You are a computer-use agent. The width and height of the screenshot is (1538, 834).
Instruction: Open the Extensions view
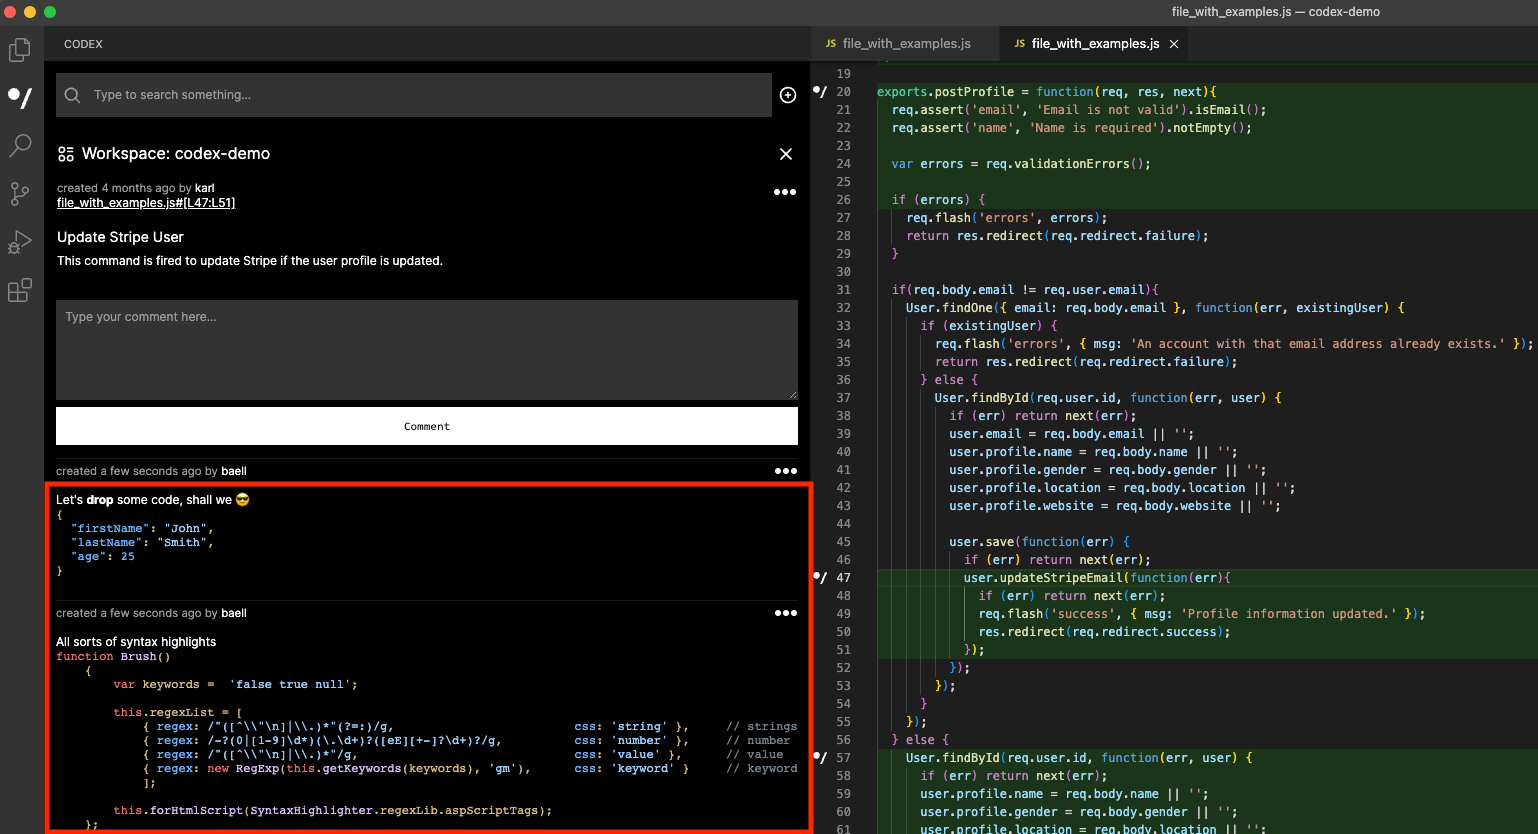coord(20,290)
